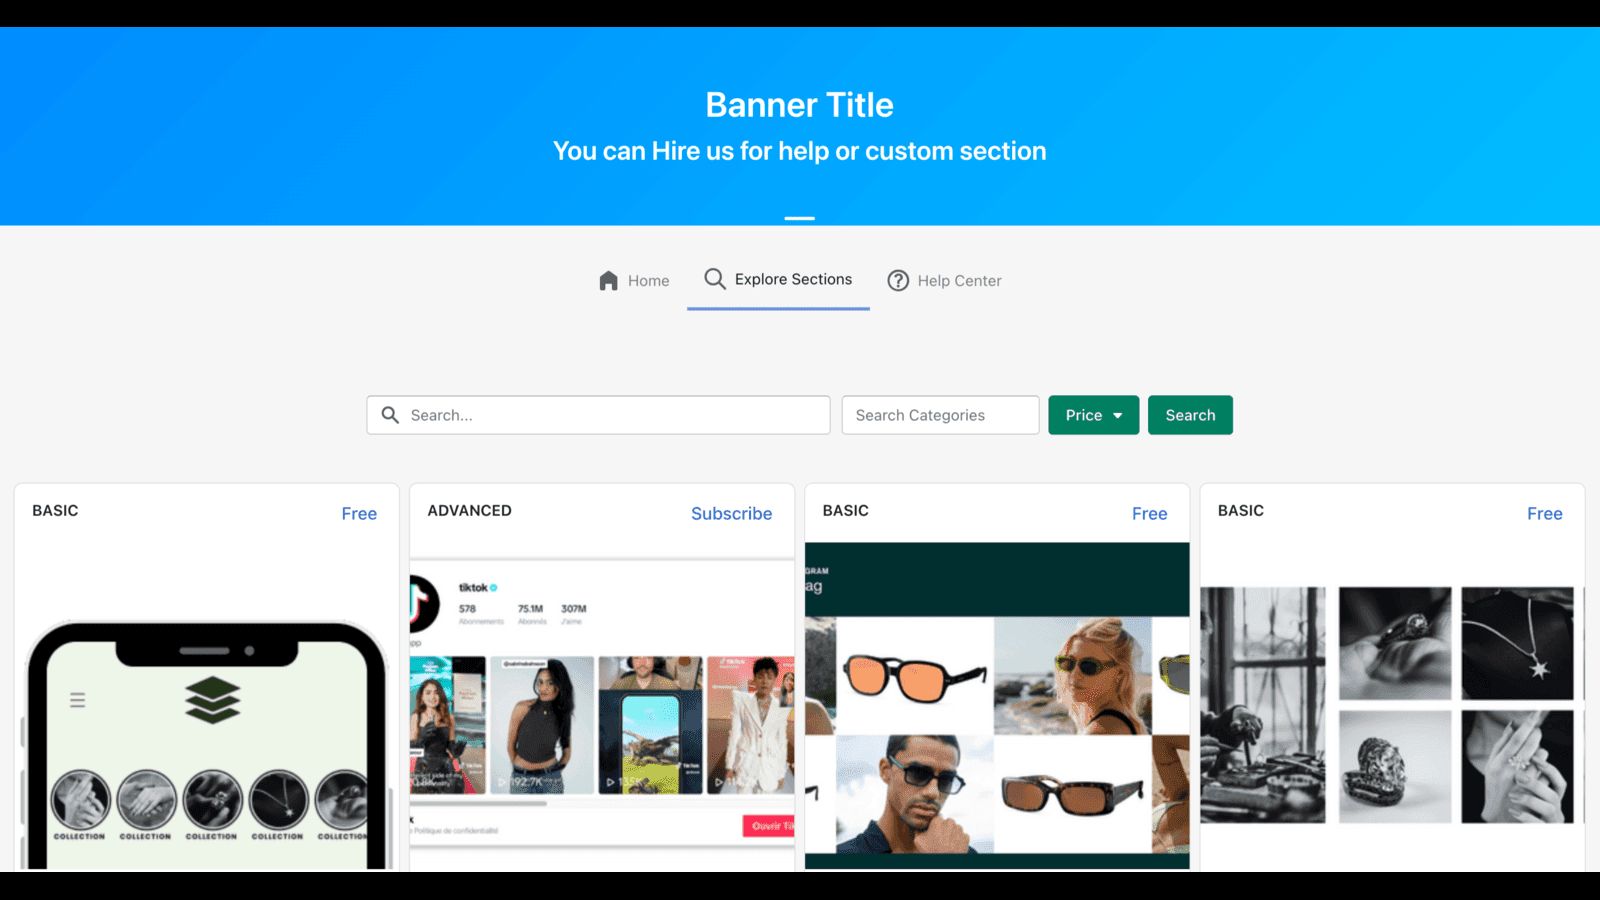Click Free link on the sunglasses card
The height and width of the screenshot is (900, 1600).
click(x=1149, y=513)
